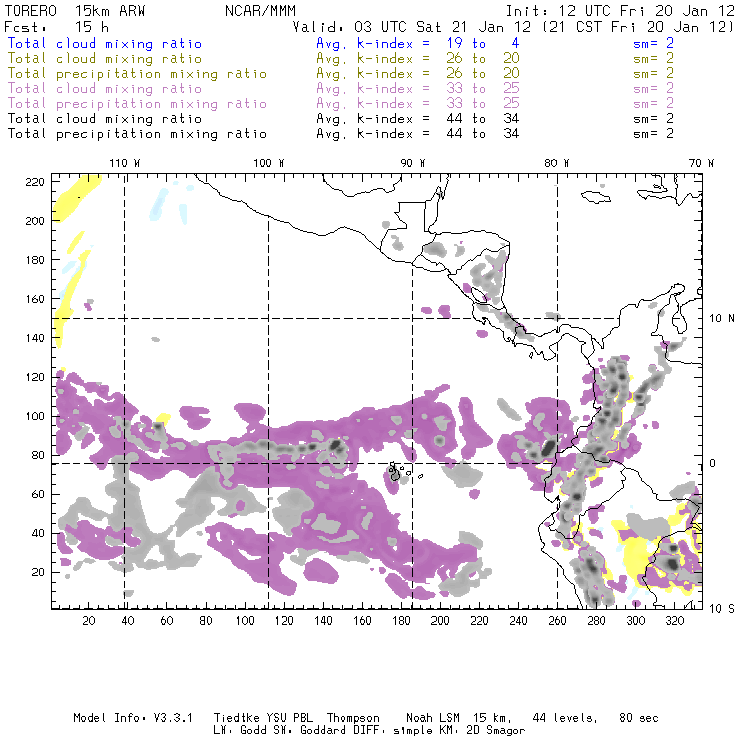The width and height of the screenshot is (740, 740).
Task: Click the first olive 'Avg. k-index = 26 to 20' text
Action: click(418, 59)
